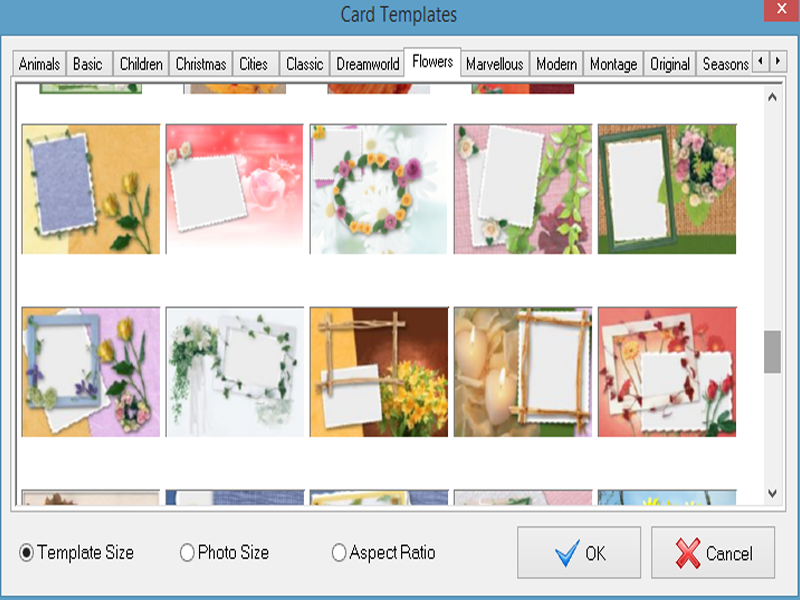The image size is (800, 600).
Task: Open the Dreamworld tab
Action: [368, 64]
